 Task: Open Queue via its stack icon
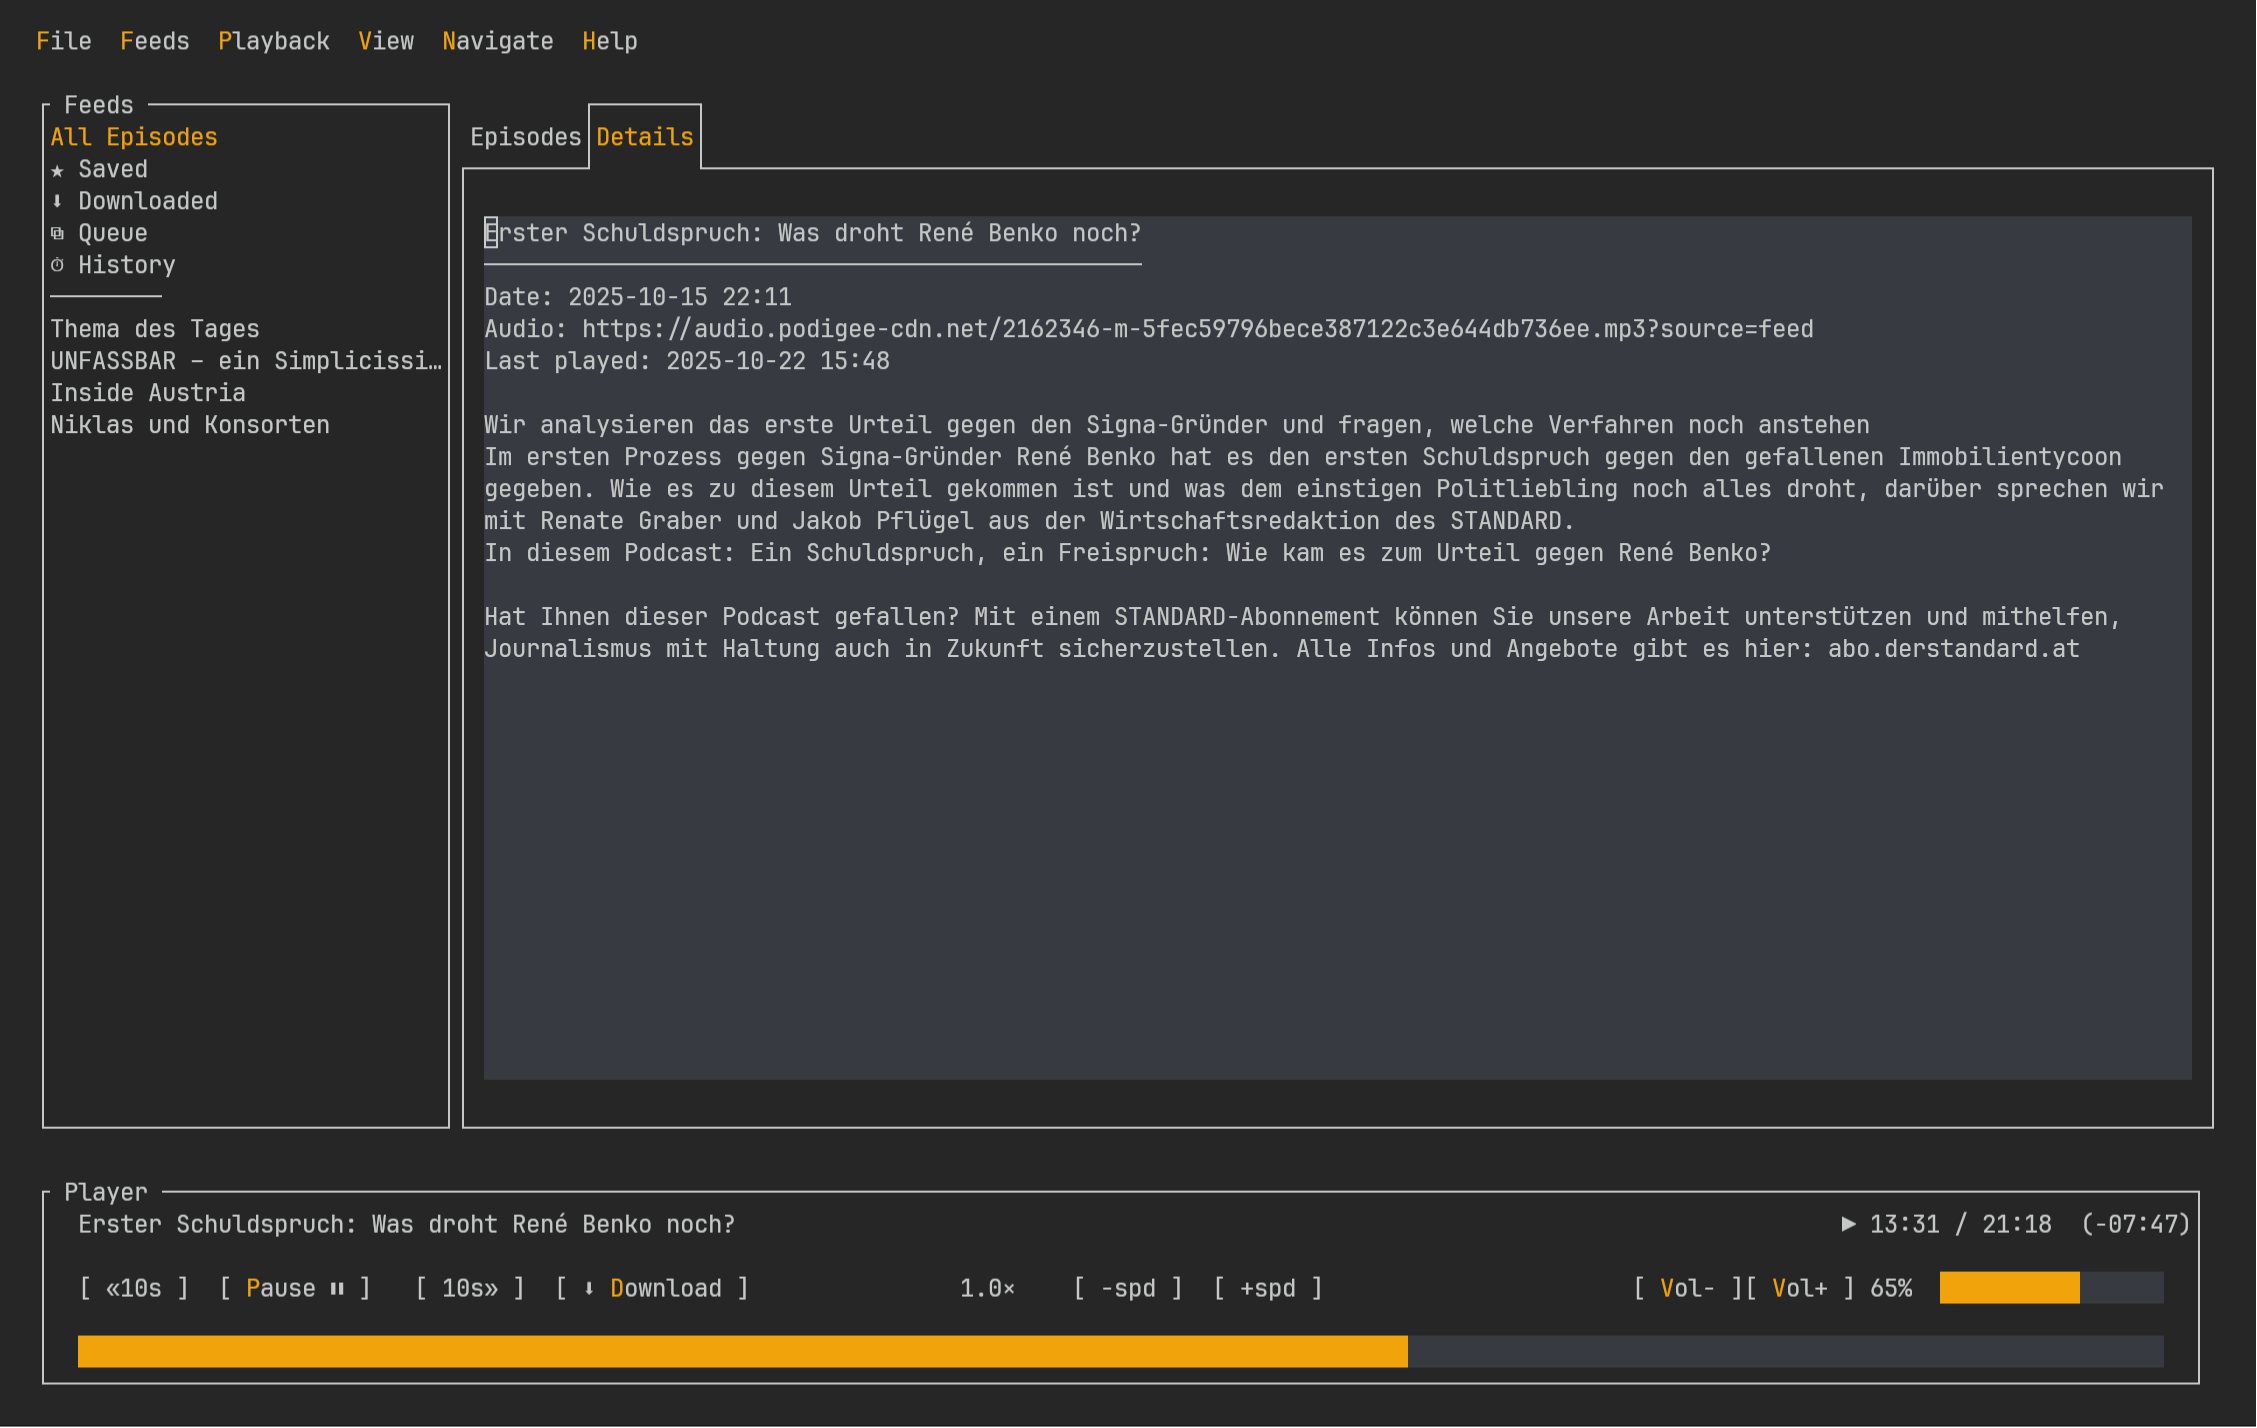pos(58,233)
